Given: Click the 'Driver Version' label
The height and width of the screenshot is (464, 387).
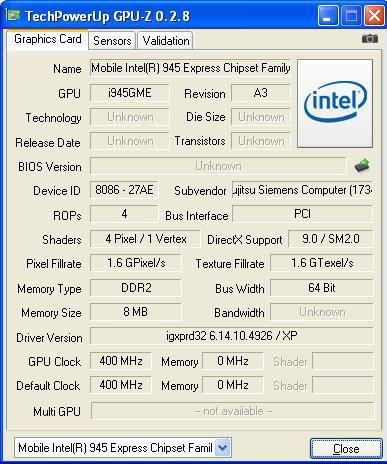Looking at the screenshot, I should [x=49, y=338].
